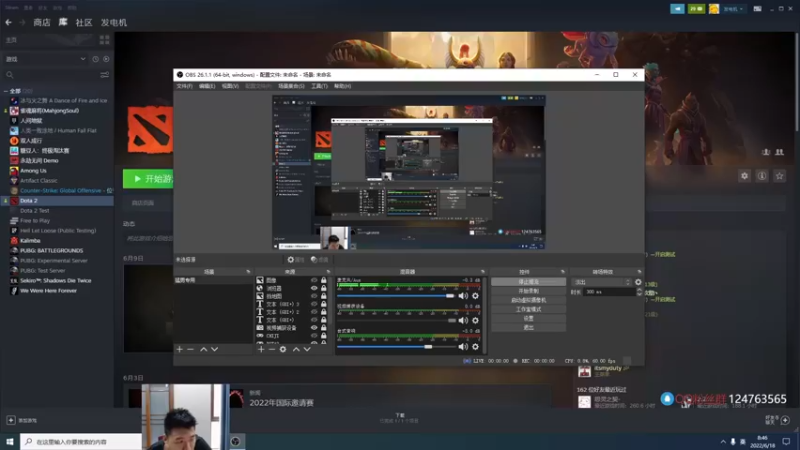Toggle visibility of 浏览器 source

point(314,288)
